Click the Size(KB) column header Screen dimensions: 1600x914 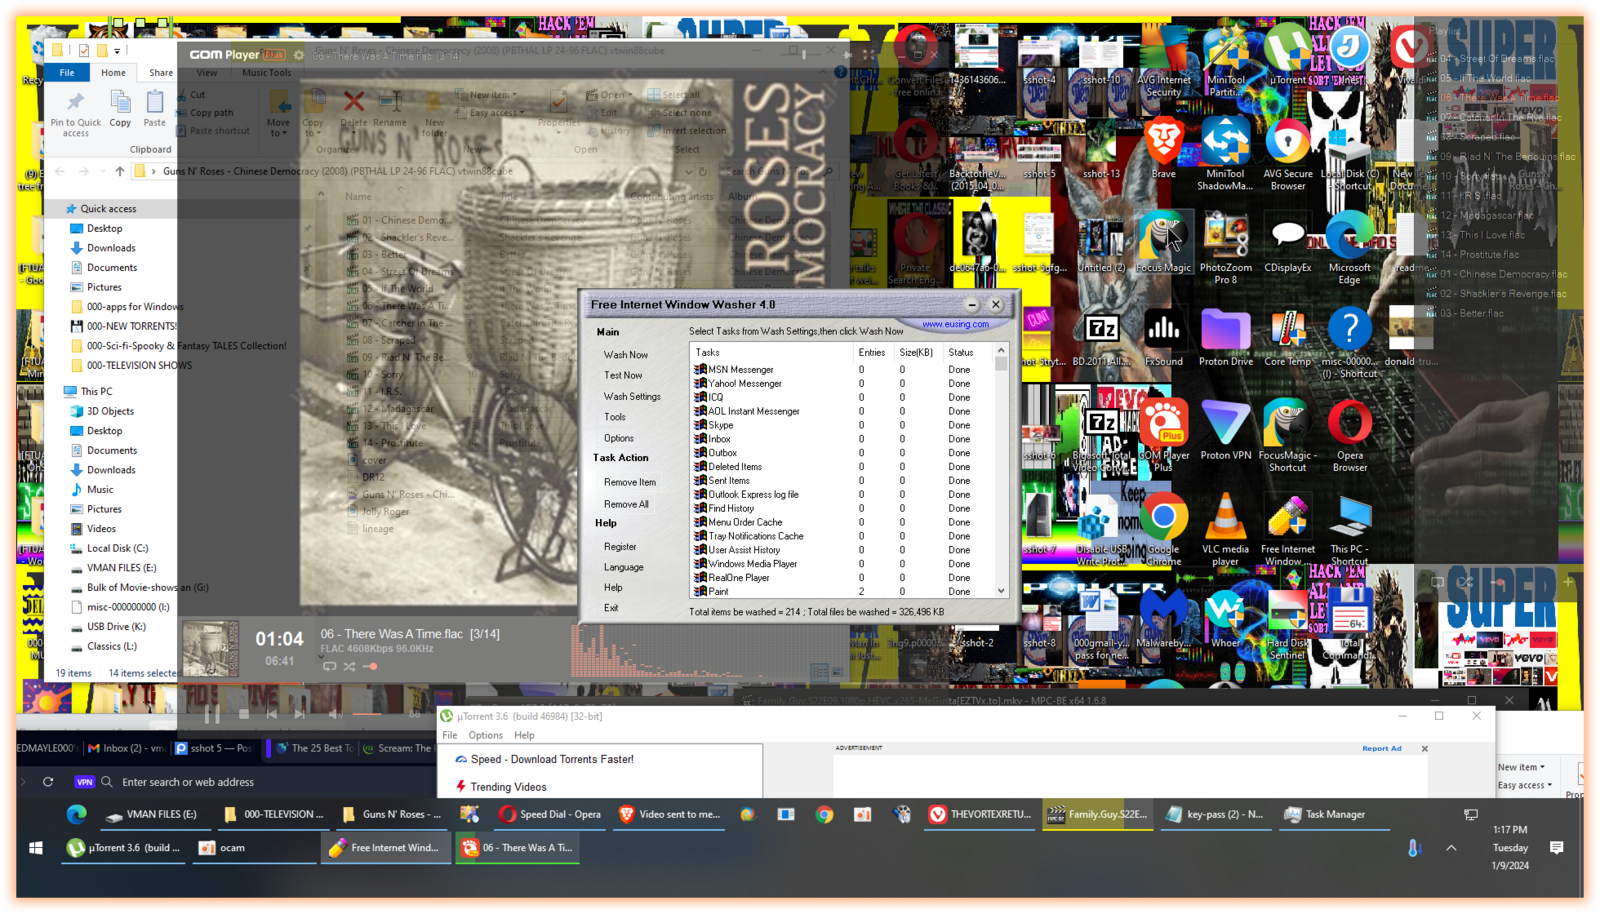(x=916, y=352)
